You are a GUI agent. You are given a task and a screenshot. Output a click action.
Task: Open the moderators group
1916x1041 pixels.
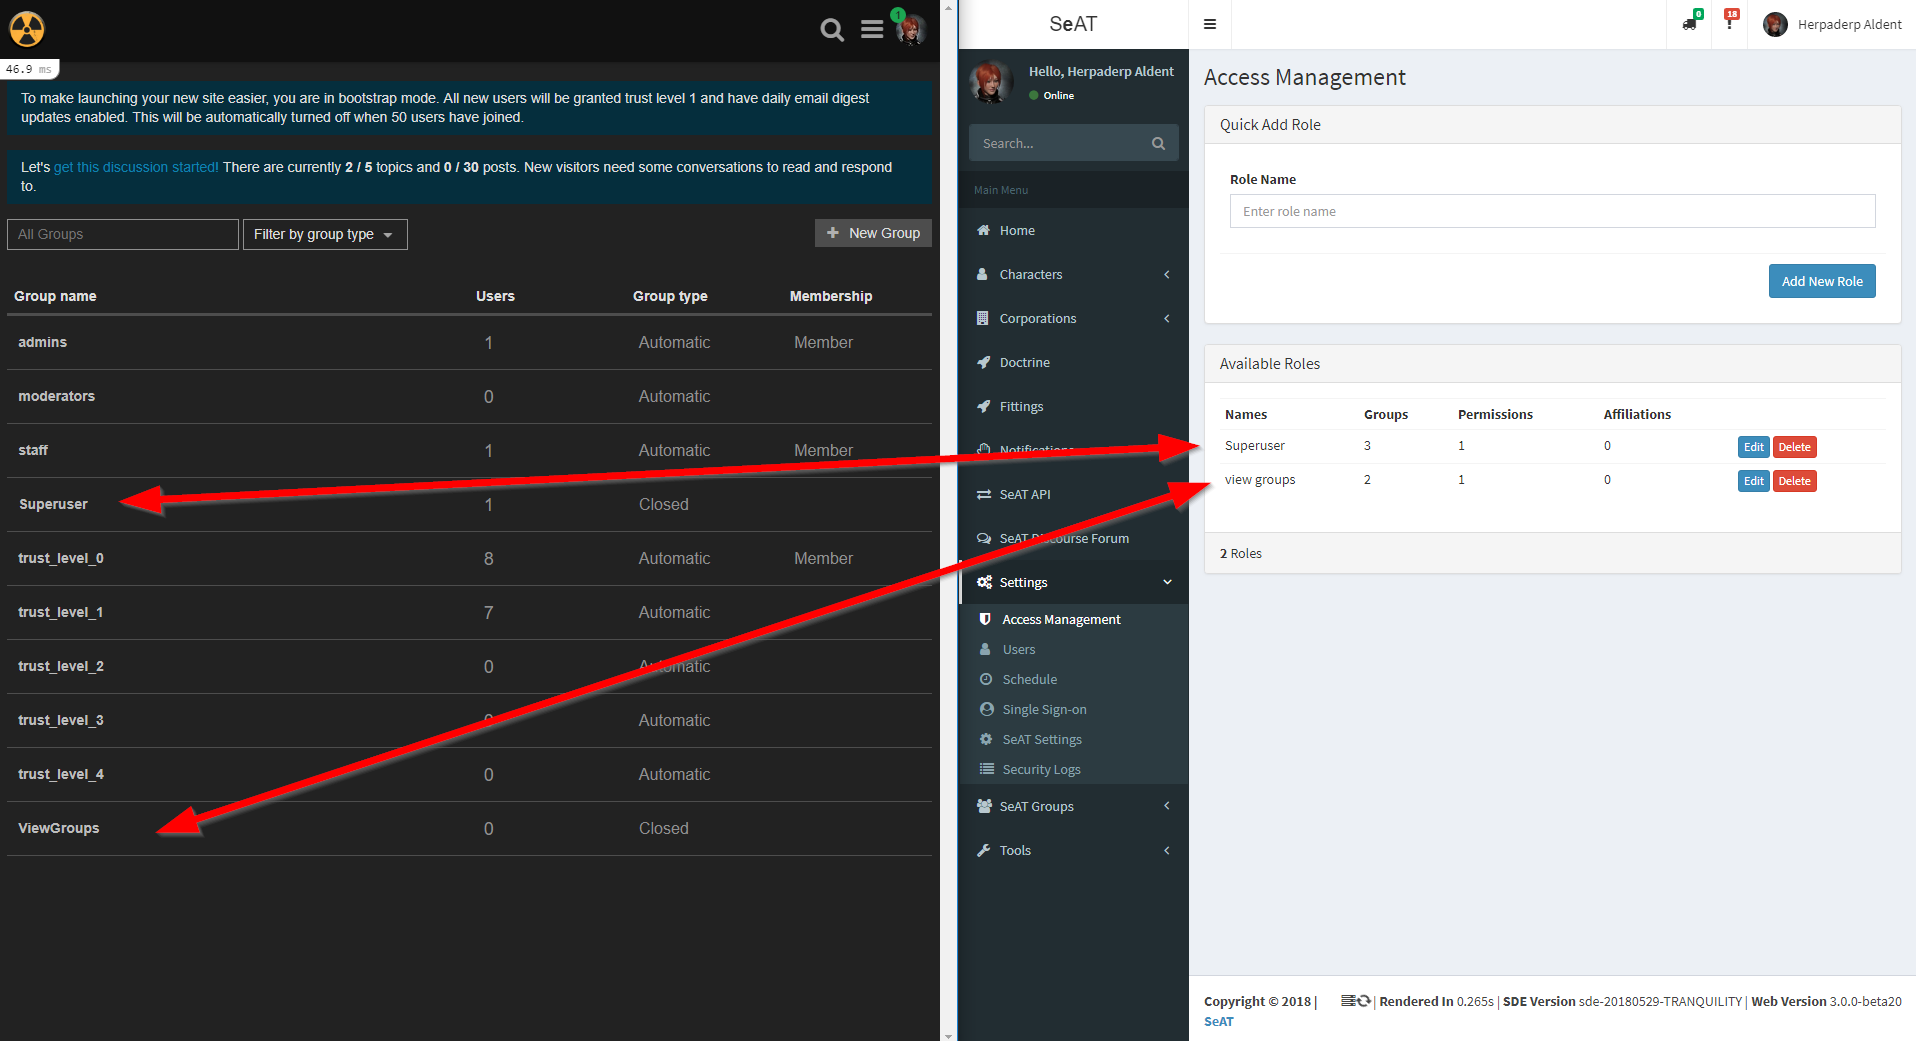[56, 396]
